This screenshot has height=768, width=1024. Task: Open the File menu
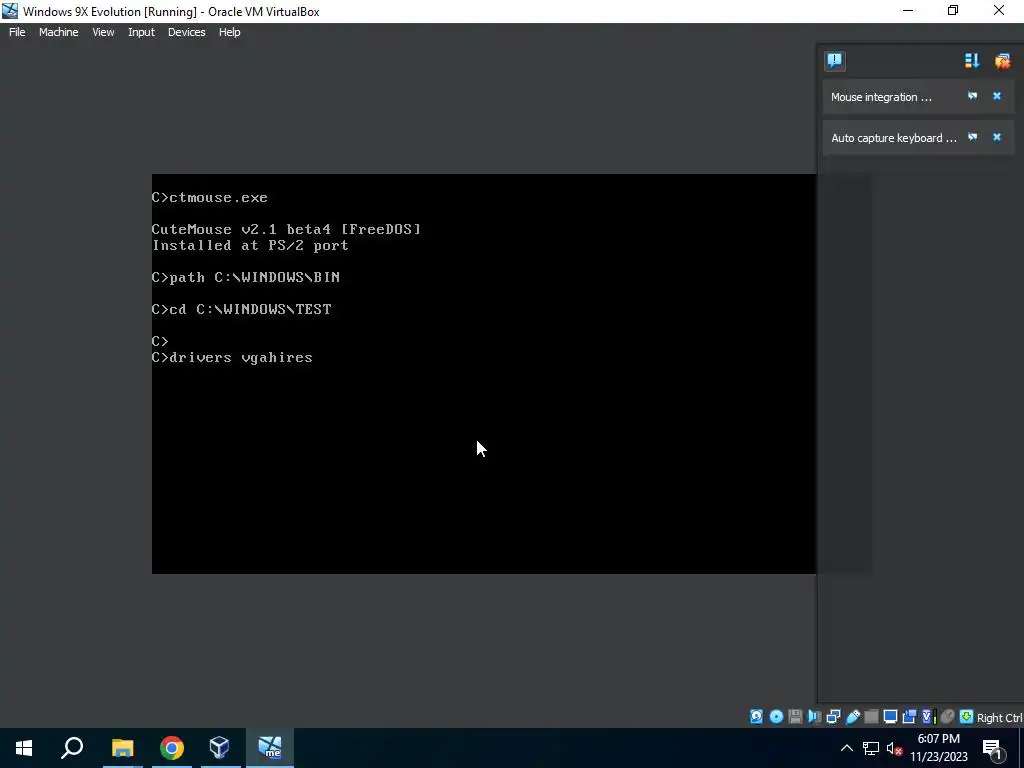[17, 32]
